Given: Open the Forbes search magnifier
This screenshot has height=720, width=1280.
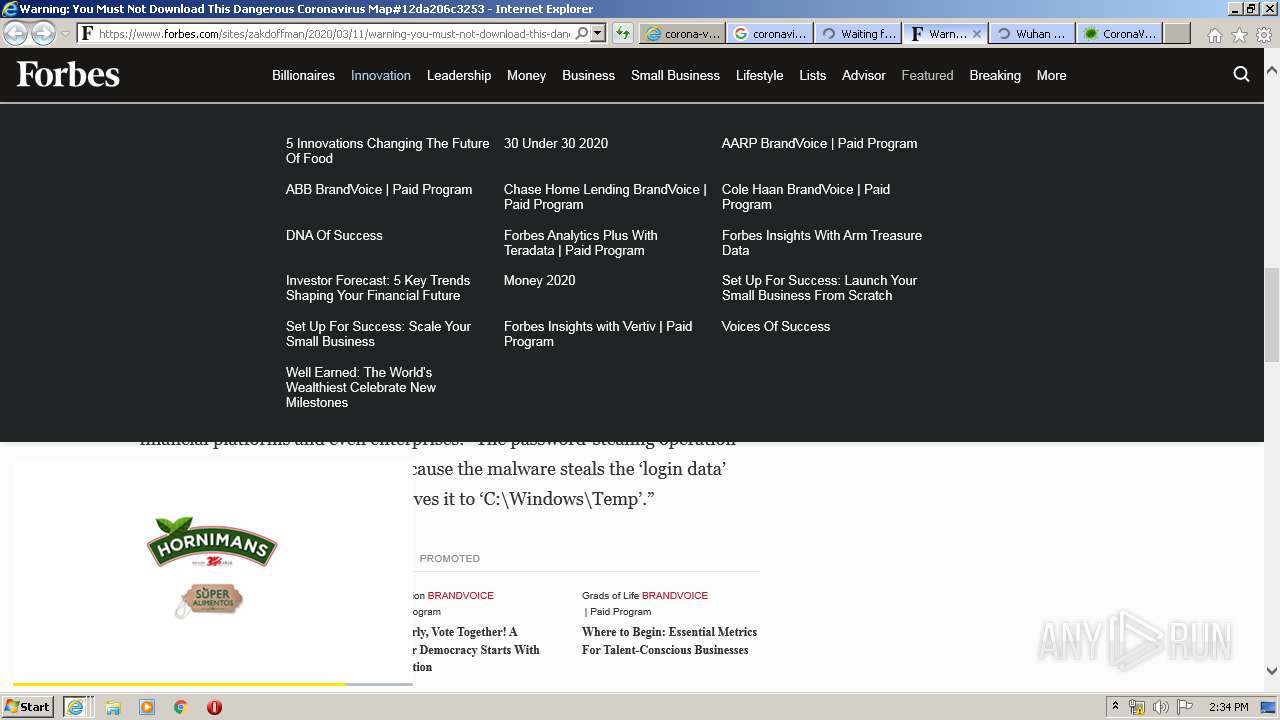Looking at the screenshot, I should pos(1241,74).
